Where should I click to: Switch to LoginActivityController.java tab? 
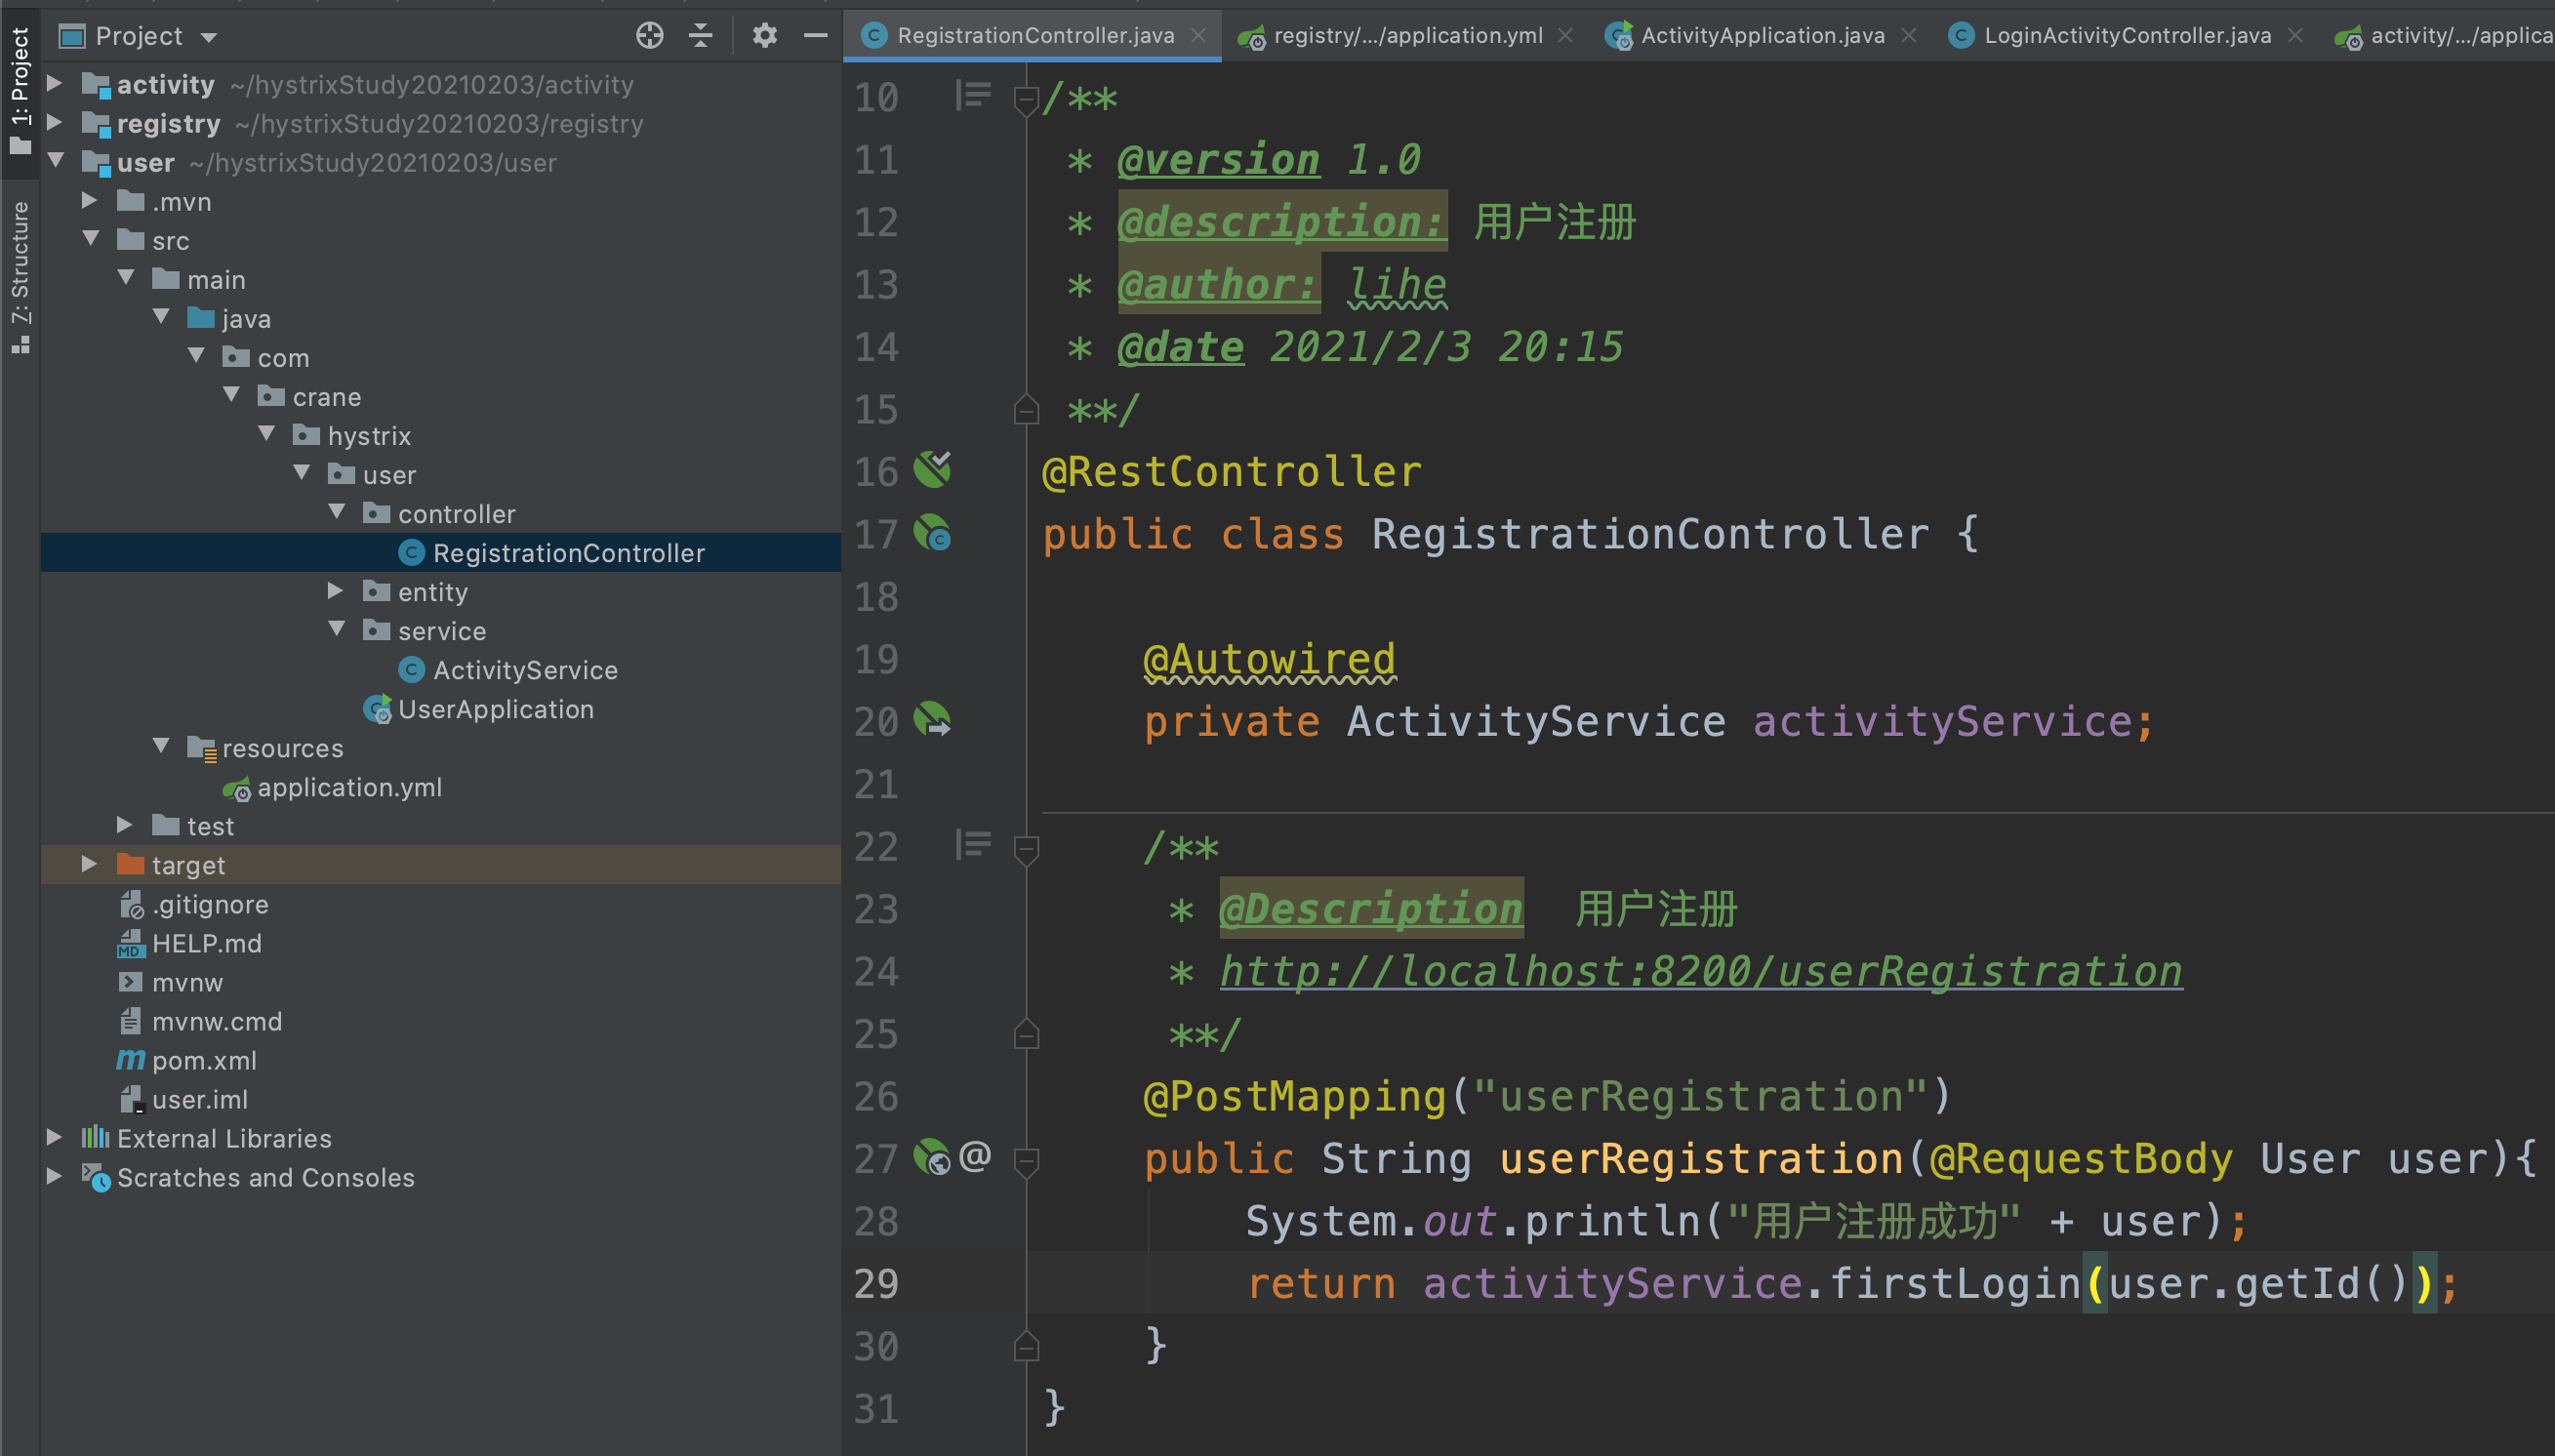coord(2126,36)
